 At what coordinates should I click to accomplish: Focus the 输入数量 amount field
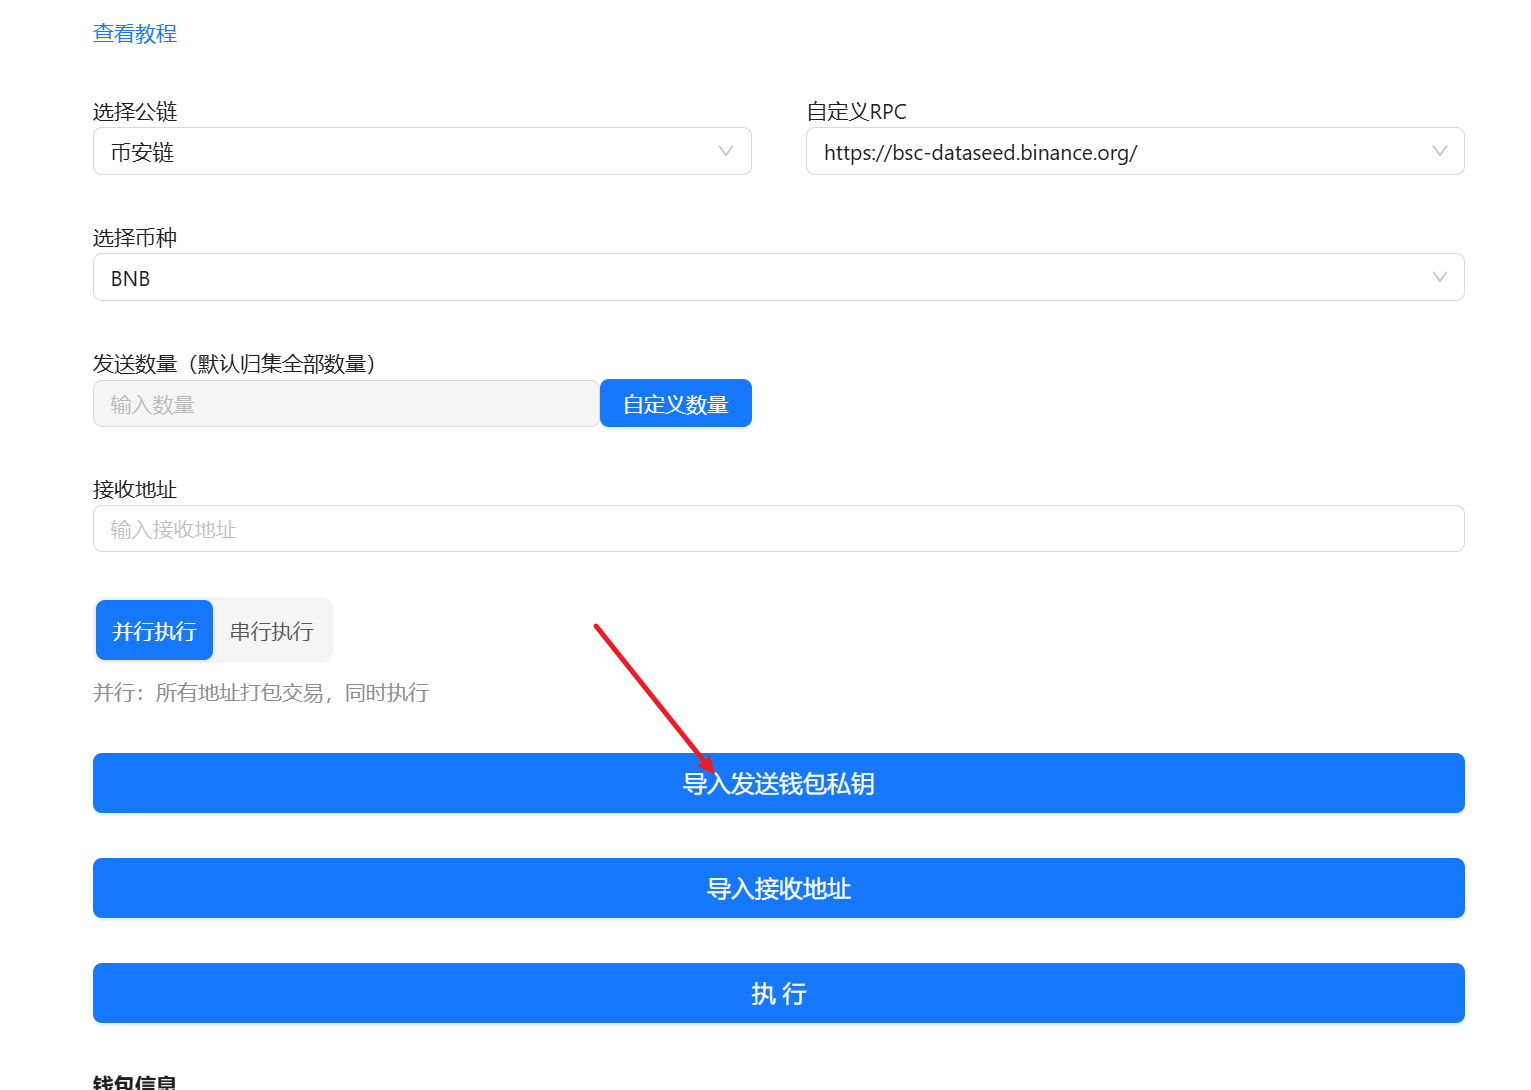(345, 404)
